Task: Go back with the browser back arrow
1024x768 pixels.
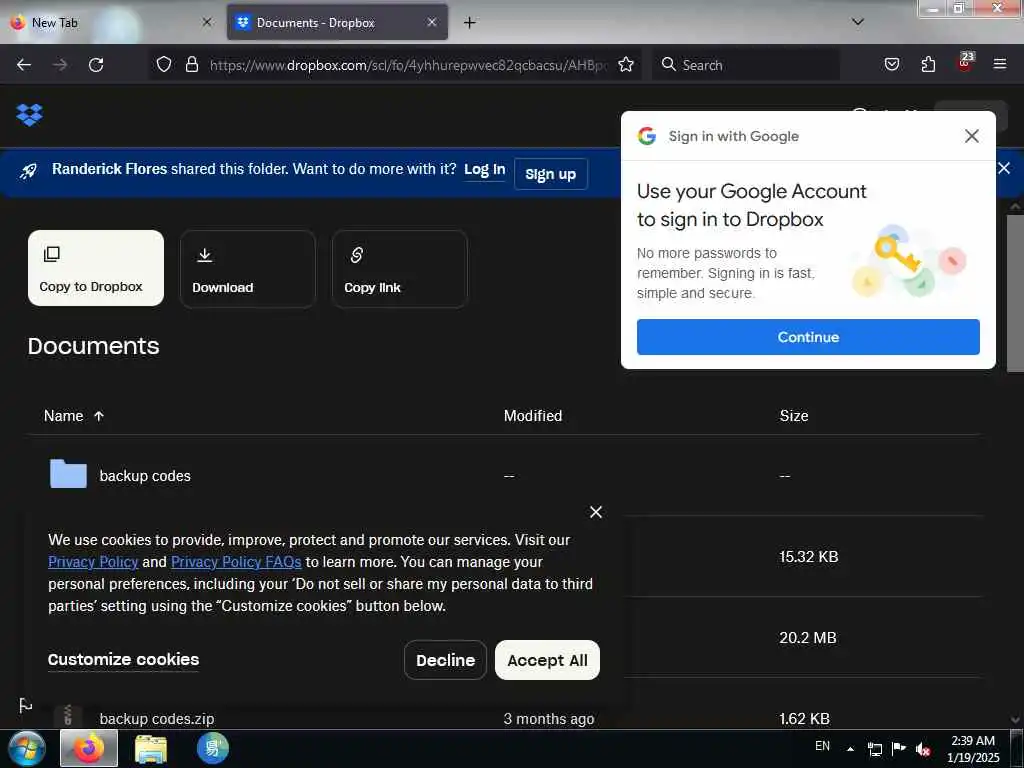Action: point(24,65)
